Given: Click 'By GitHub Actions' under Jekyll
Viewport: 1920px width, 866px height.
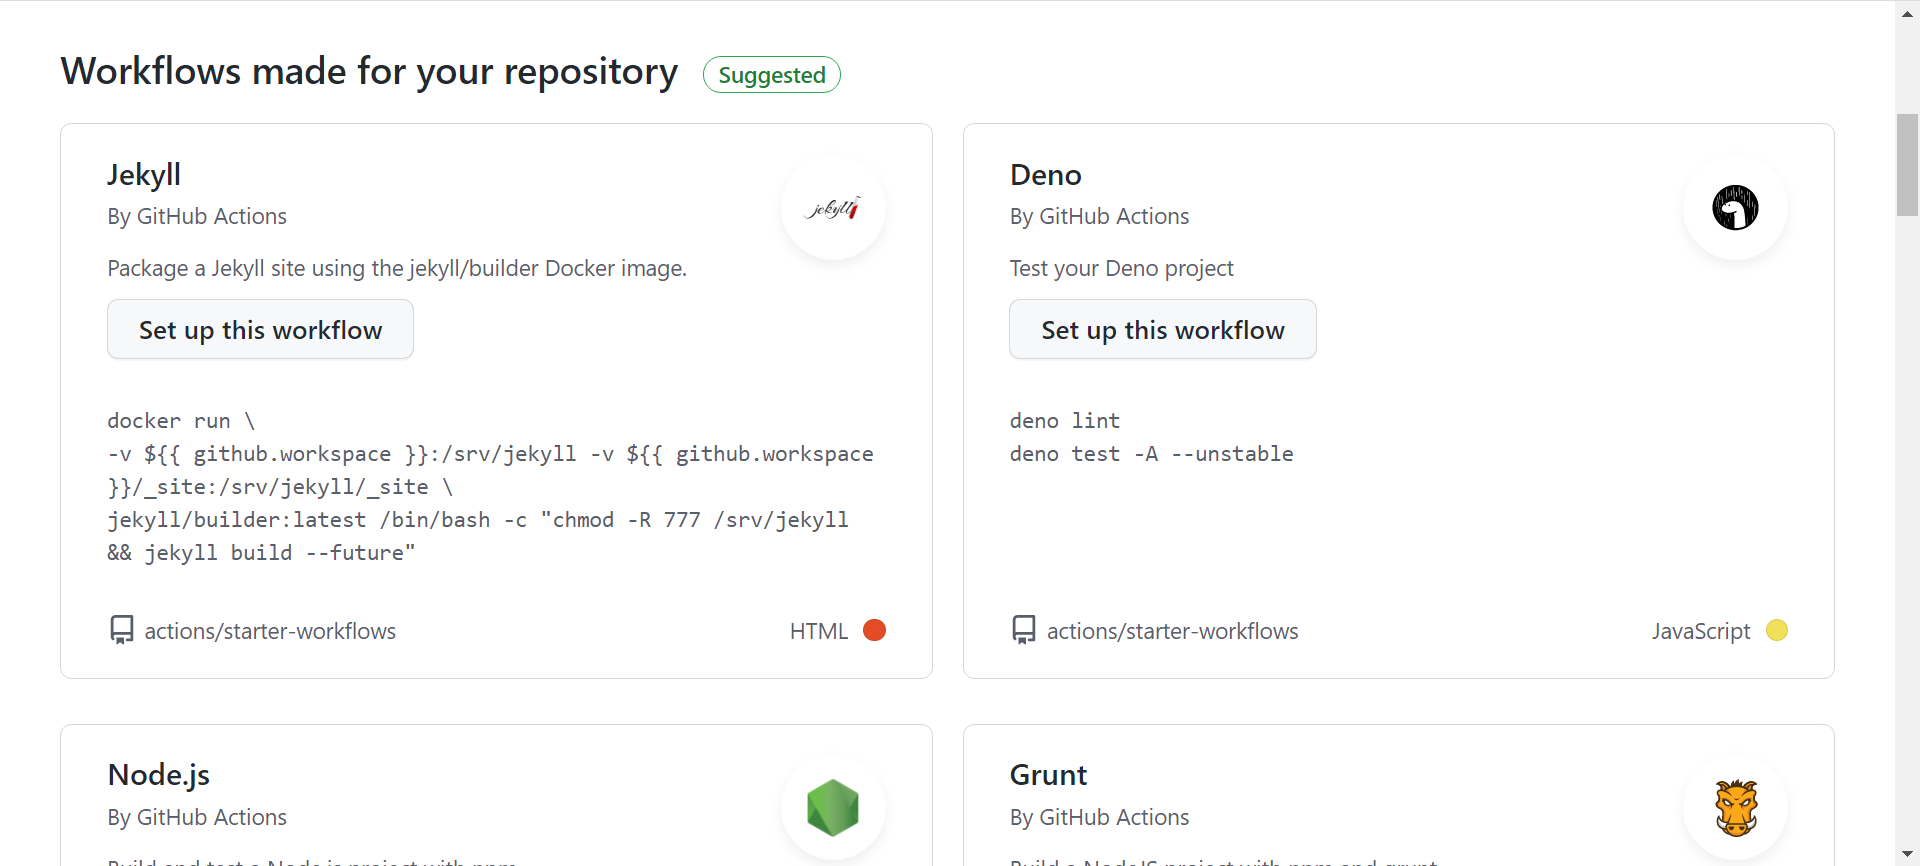Looking at the screenshot, I should pos(197,216).
